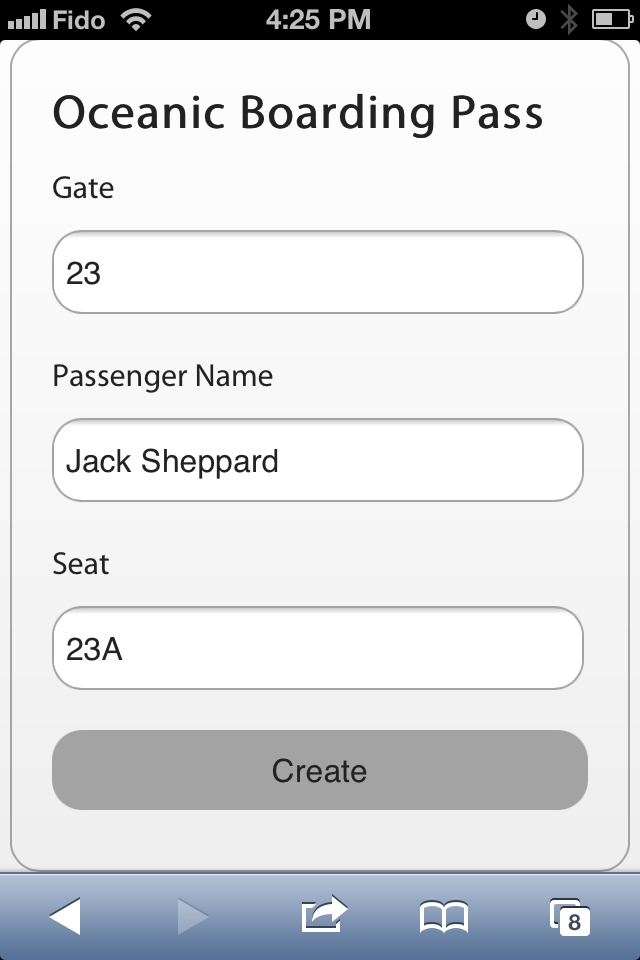Screen dimensions: 640x960
Task: Click the Seat field label
Action: pyautogui.click(x=81, y=564)
